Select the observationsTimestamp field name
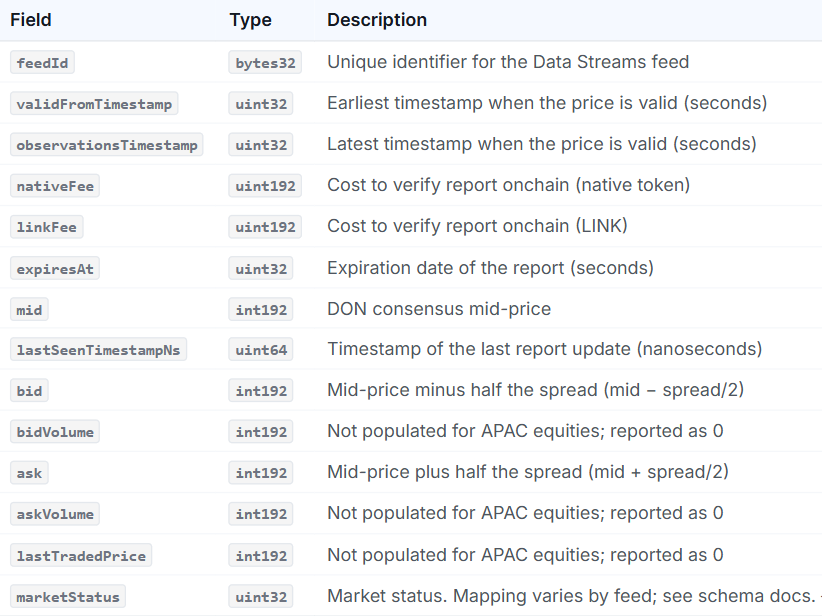Screen dimensions: 822x616 (107, 145)
